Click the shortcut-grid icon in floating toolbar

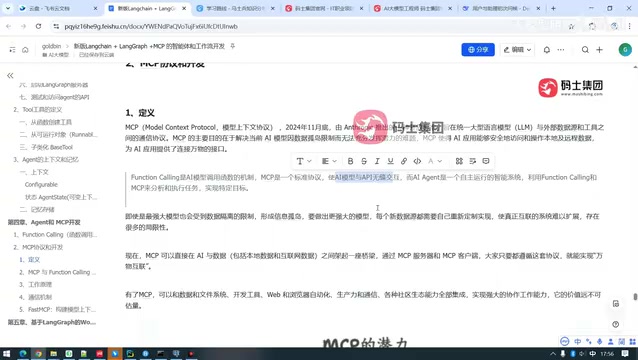pos(459,161)
